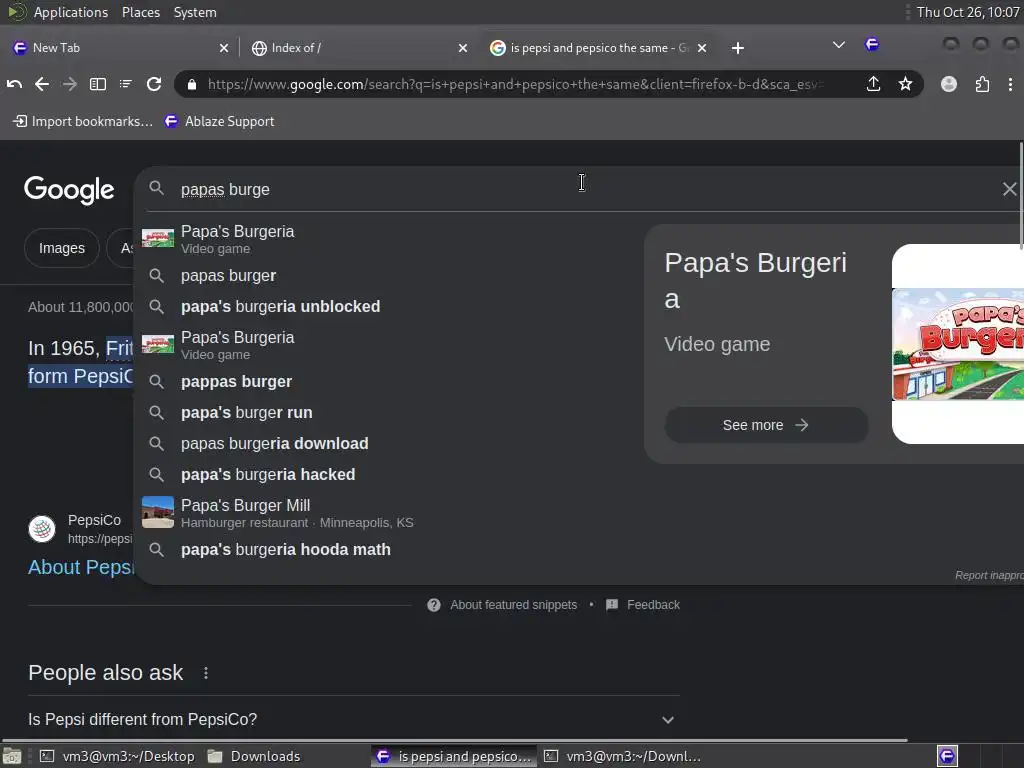Open the browser three-dot menu
Image resolution: width=1024 pixels, height=768 pixels.
(1010, 84)
